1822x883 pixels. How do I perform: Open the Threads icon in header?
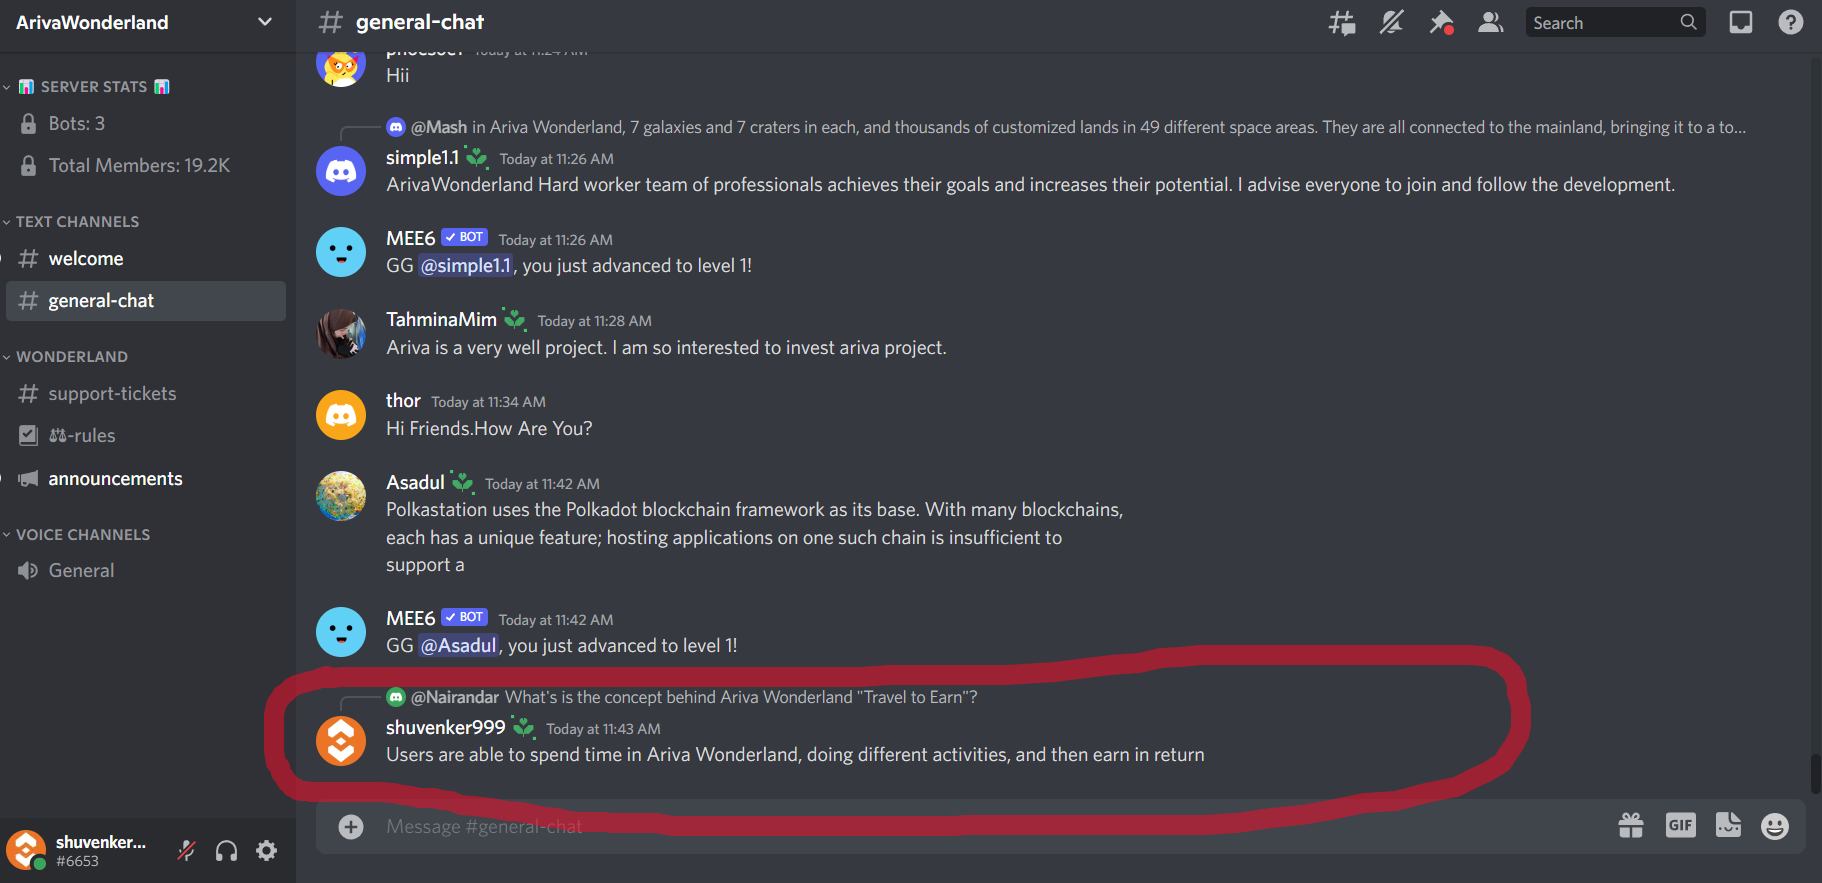click(1341, 22)
